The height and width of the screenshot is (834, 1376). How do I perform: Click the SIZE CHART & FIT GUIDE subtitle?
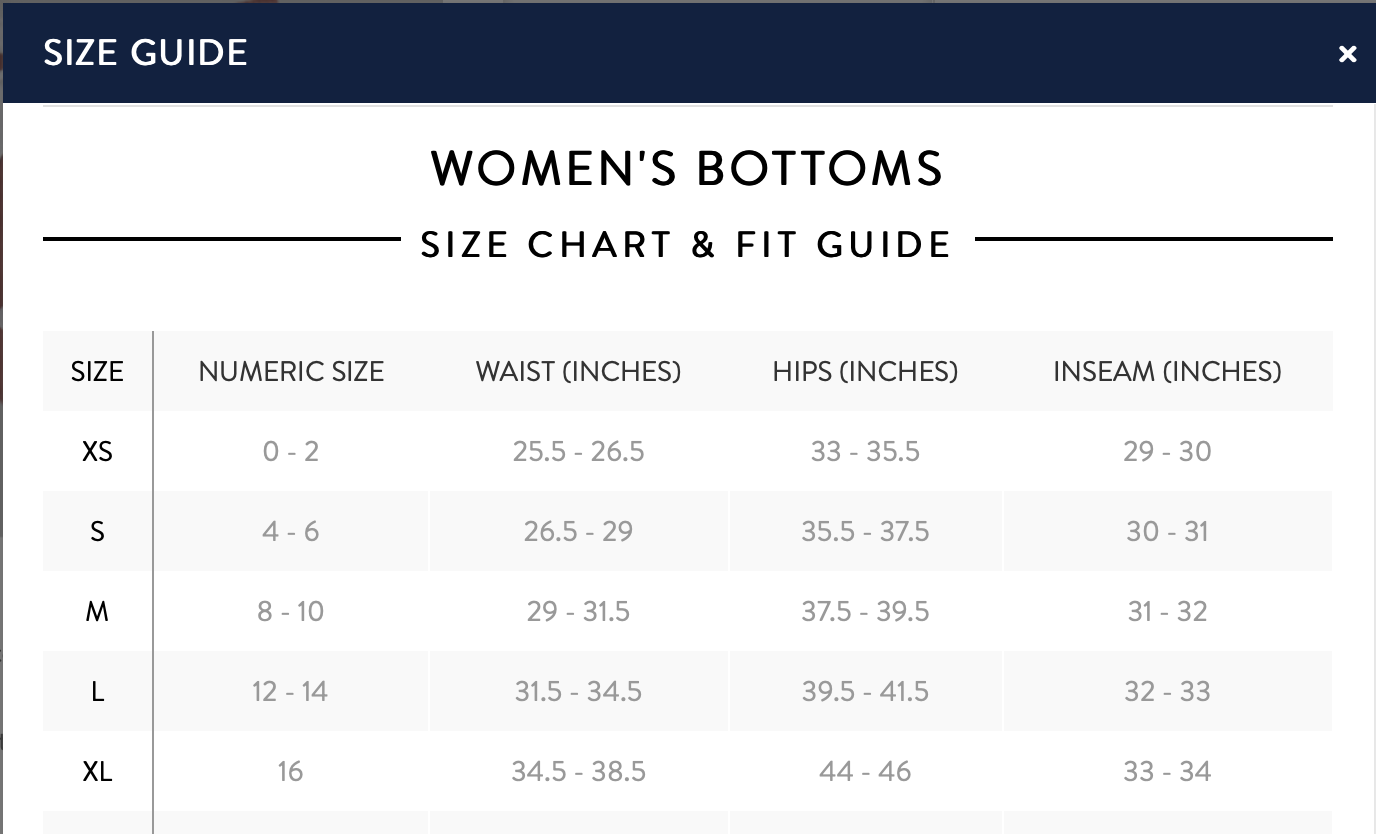[686, 245]
